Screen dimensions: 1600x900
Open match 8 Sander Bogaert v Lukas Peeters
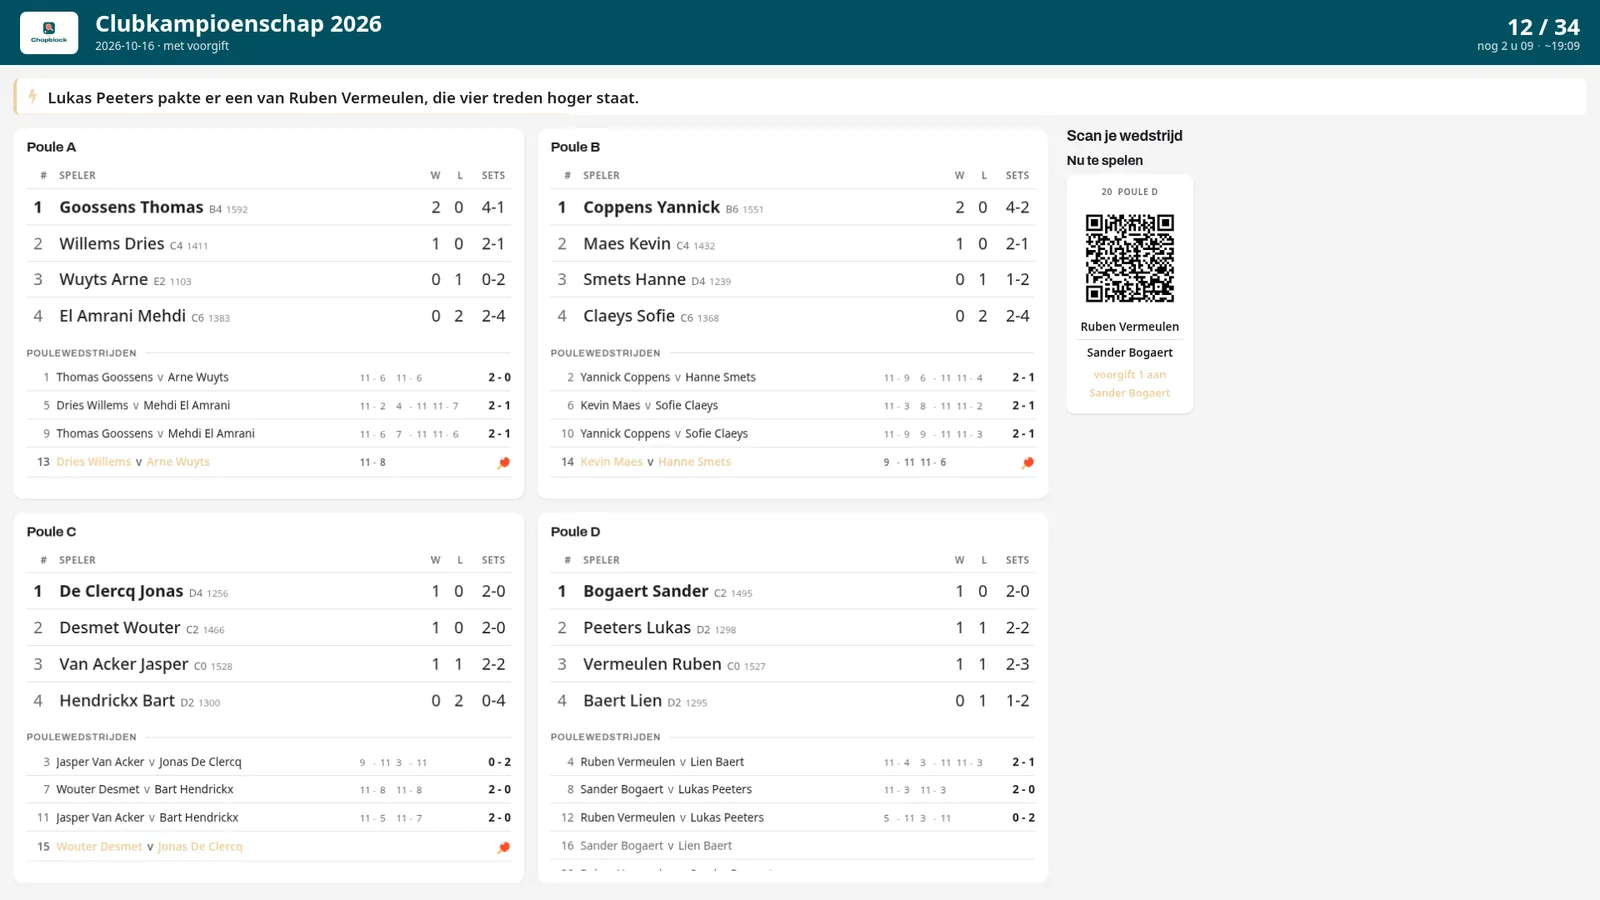[x=793, y=789]
